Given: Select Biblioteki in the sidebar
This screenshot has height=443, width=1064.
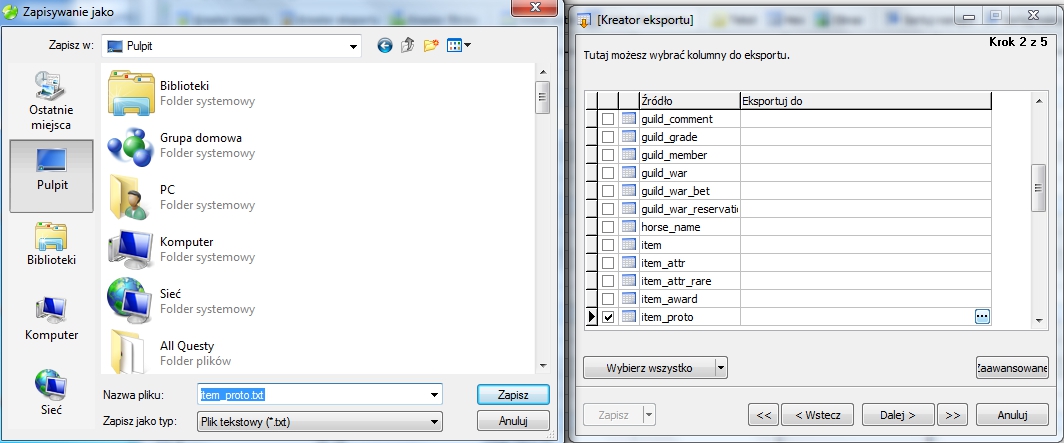Looking at the screenshot, I should click(x=52, y=244).
